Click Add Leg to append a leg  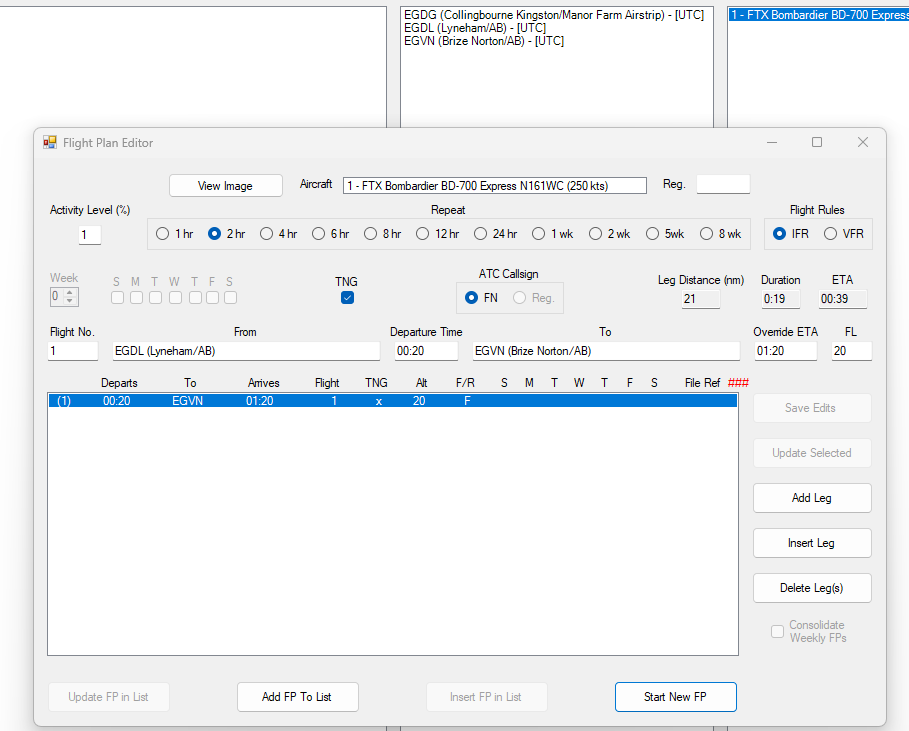point(811,498)
